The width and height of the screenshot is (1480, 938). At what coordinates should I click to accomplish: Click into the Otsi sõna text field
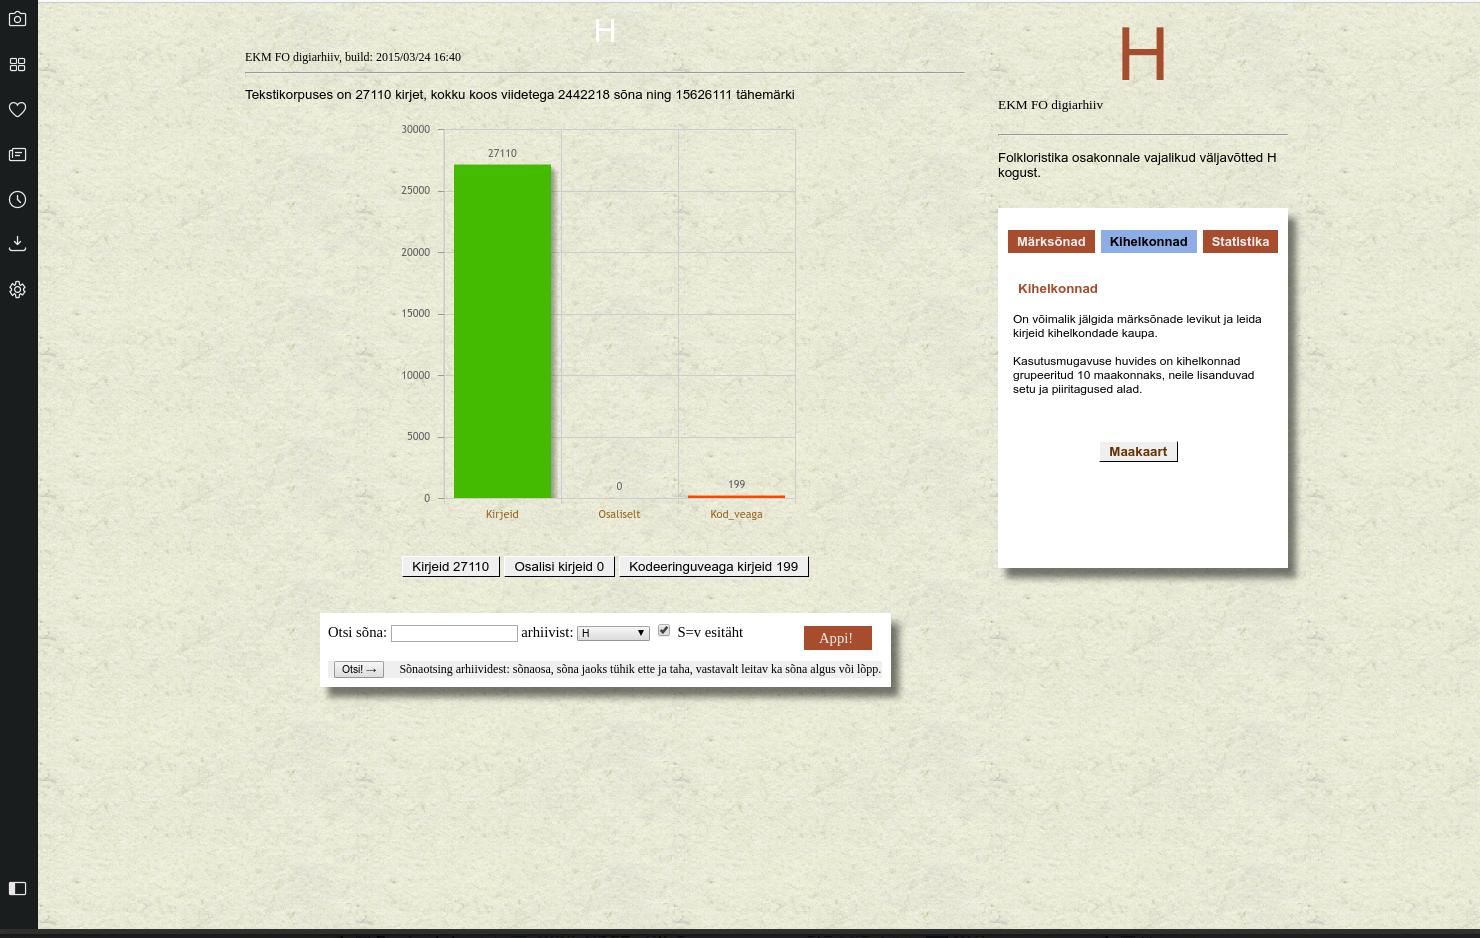pyautogui.click(x=454, y=633)
